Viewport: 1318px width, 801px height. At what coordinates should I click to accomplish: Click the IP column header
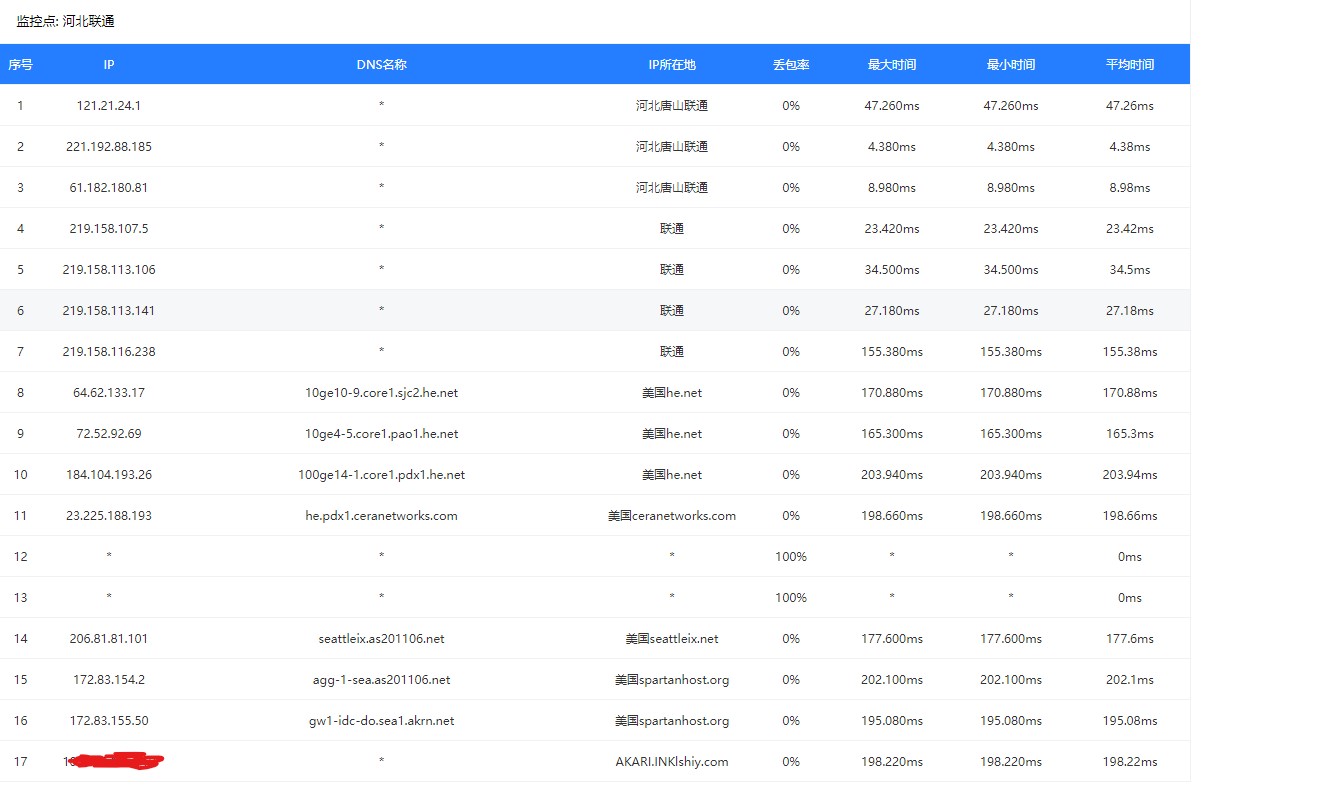[109, 64]
